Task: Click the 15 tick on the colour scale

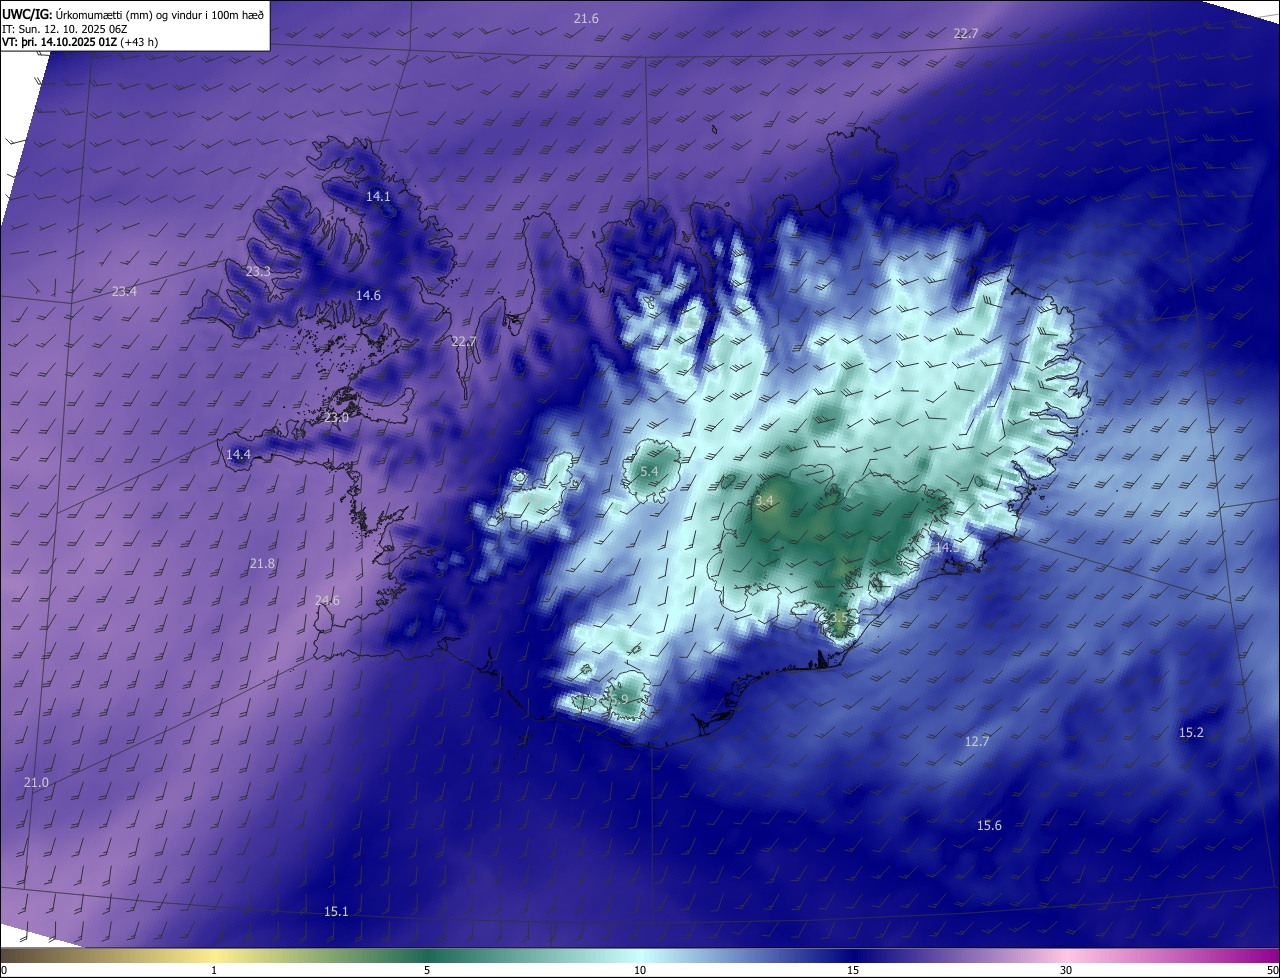Action: click(x=853, y=970)
